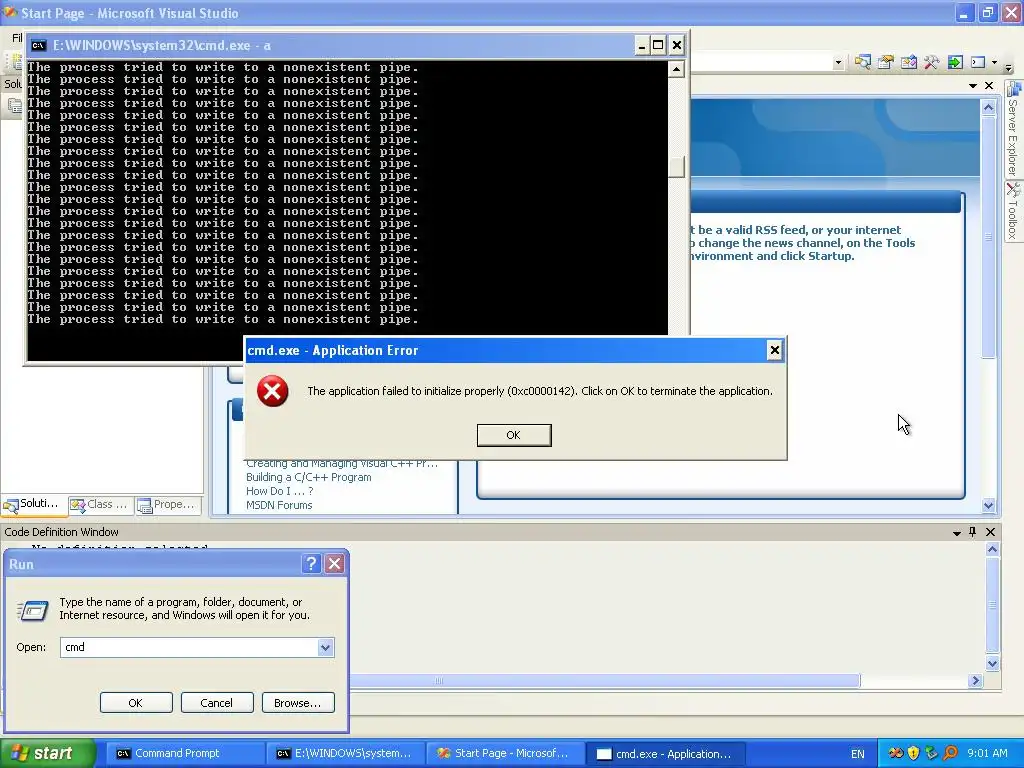1024x768 pixels.
Task: Open Command Window toolbar icon
Action: point(978,62)
